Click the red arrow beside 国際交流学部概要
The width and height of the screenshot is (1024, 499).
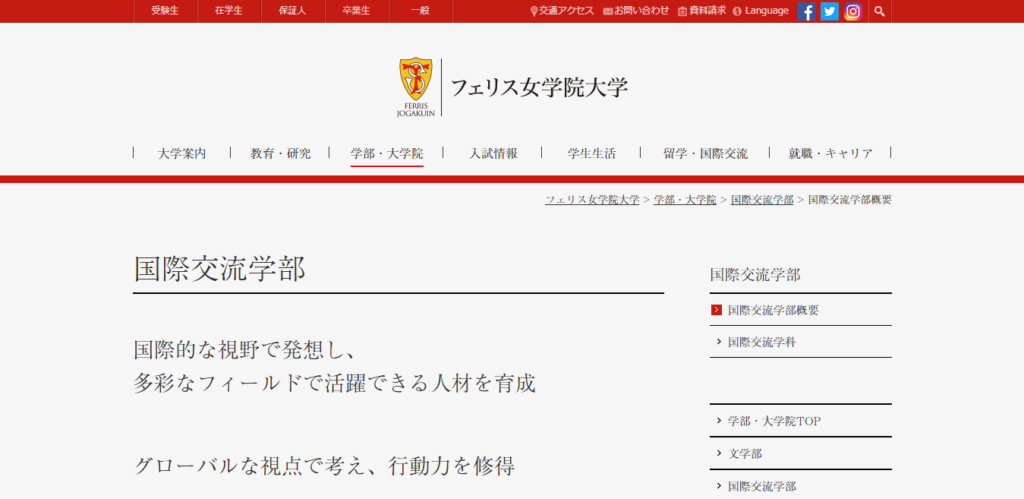tap(716, 310)
